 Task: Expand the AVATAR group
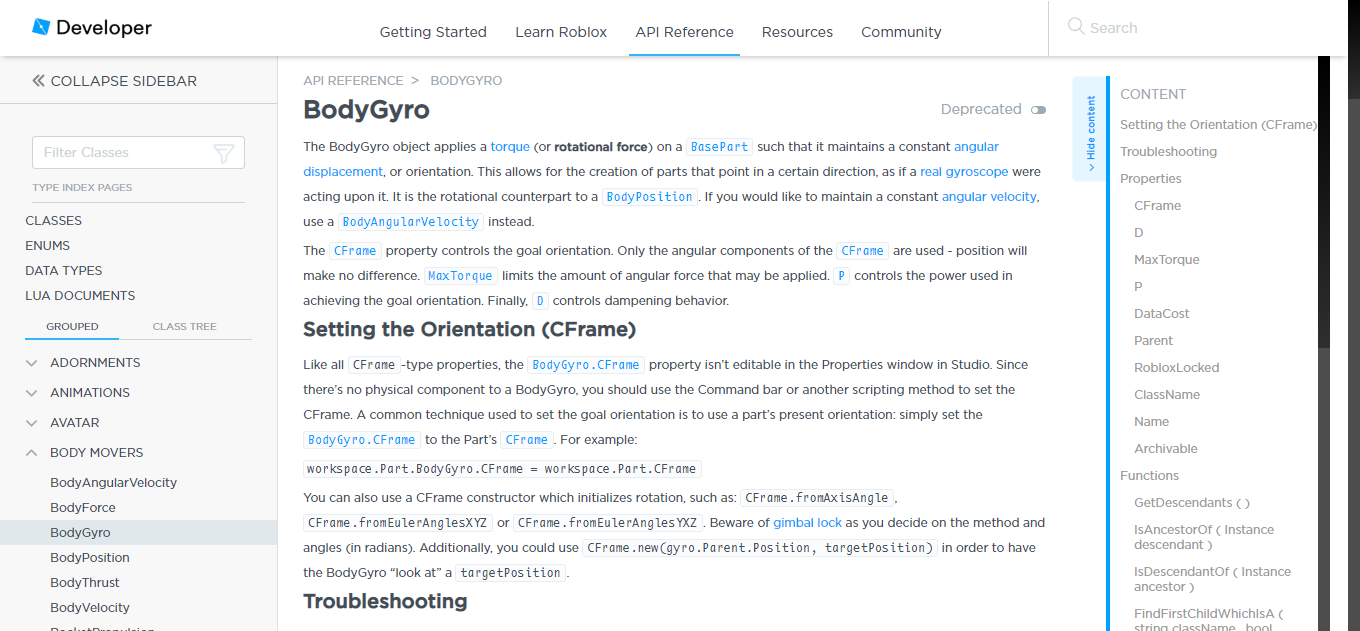pyautogui.click(x=32, y=423)
